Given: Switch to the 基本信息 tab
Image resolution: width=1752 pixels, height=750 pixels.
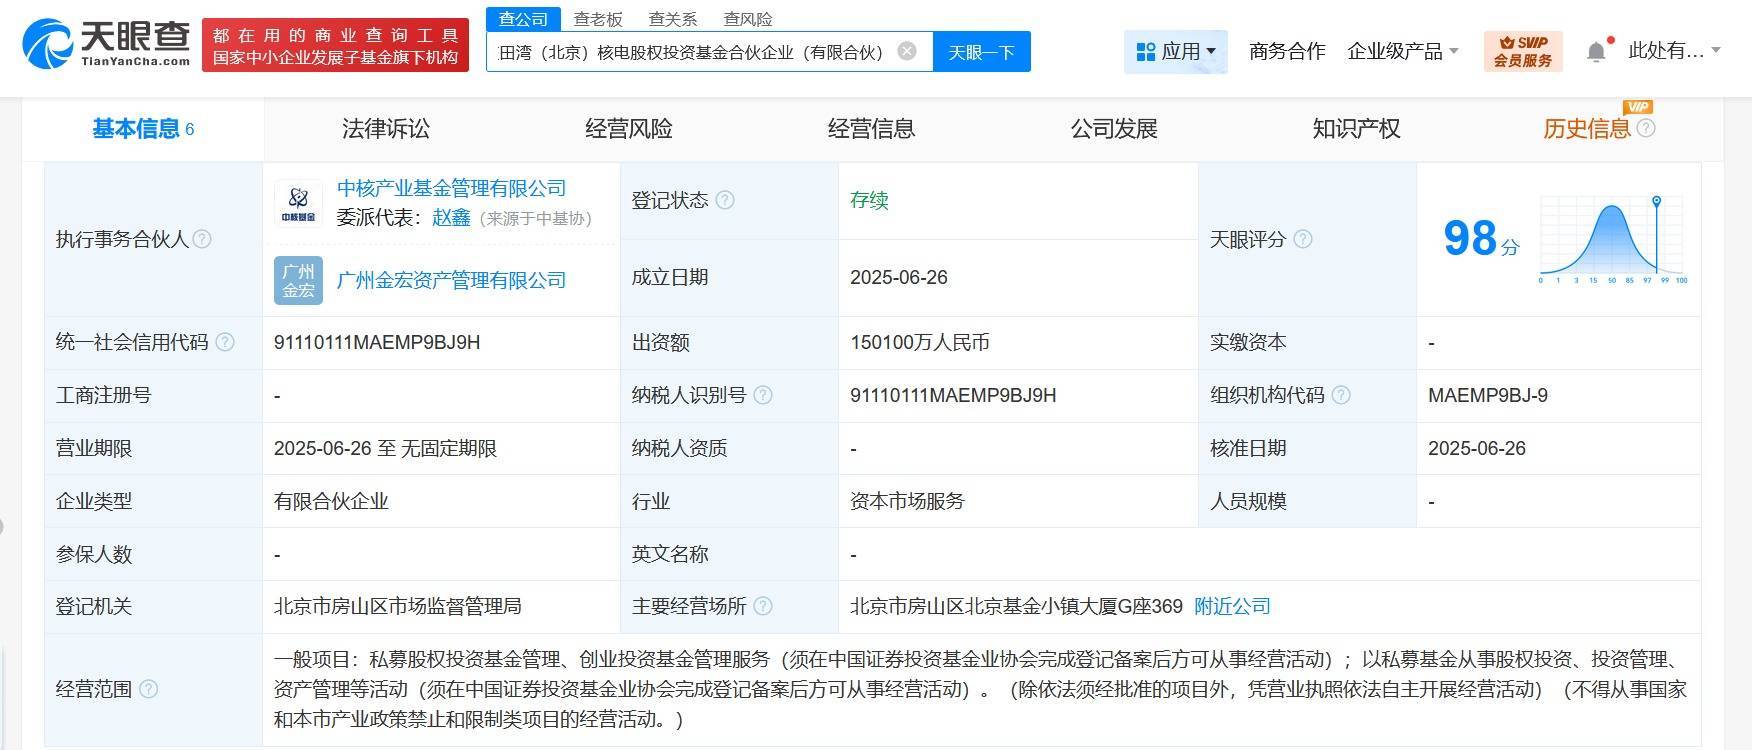Looking at the screenshot, I should [143, 128].
